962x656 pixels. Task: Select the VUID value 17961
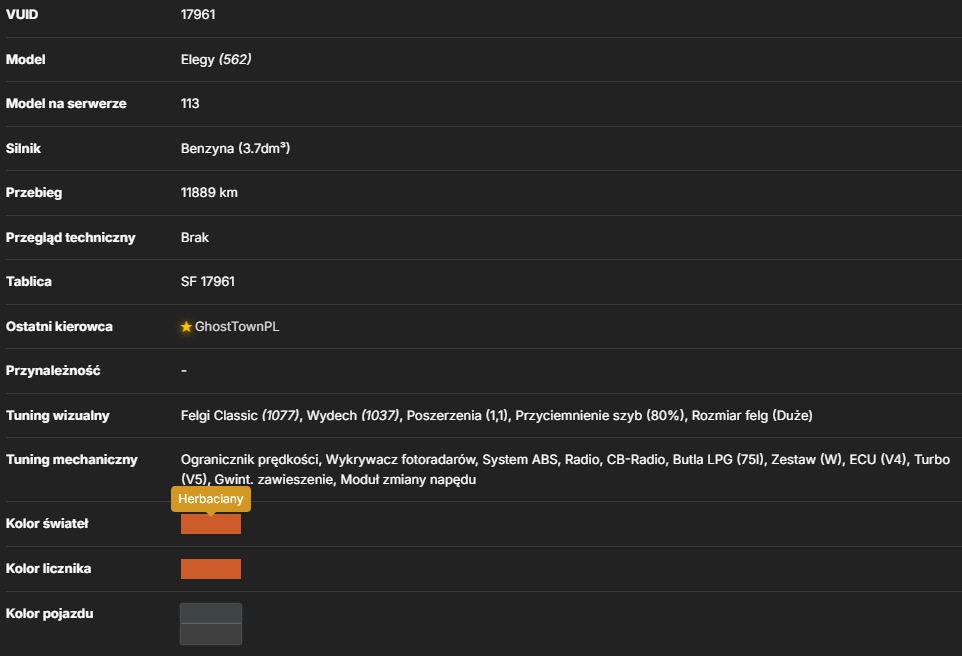(198, 14)
